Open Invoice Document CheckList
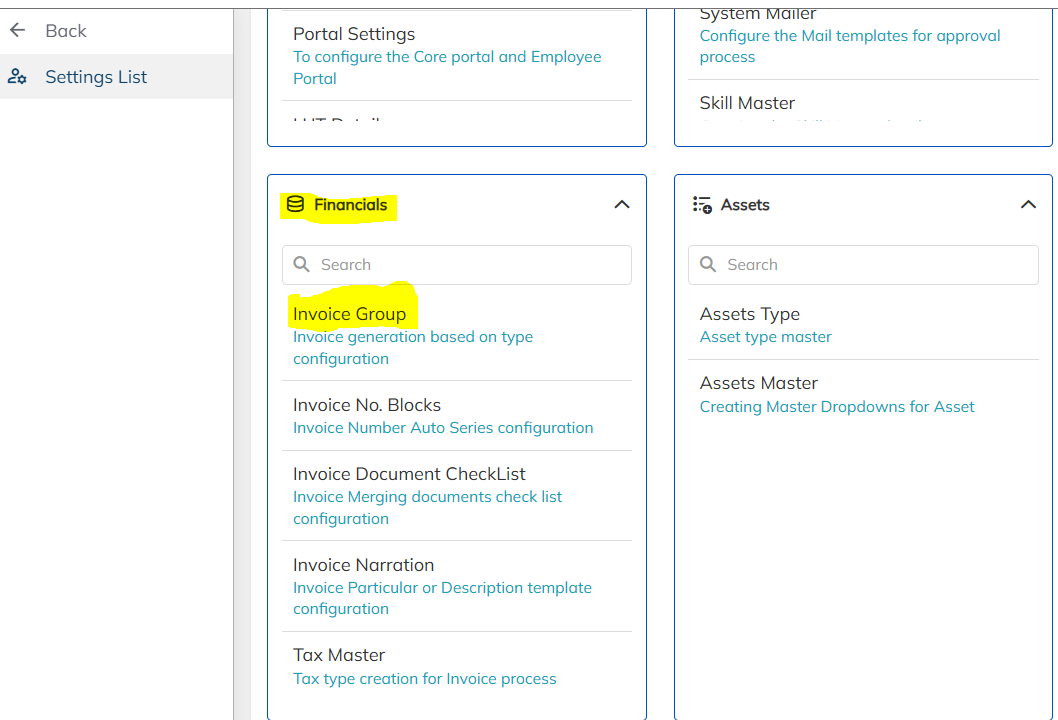Viewport: 1058px width, 720px height. [409, 474]
